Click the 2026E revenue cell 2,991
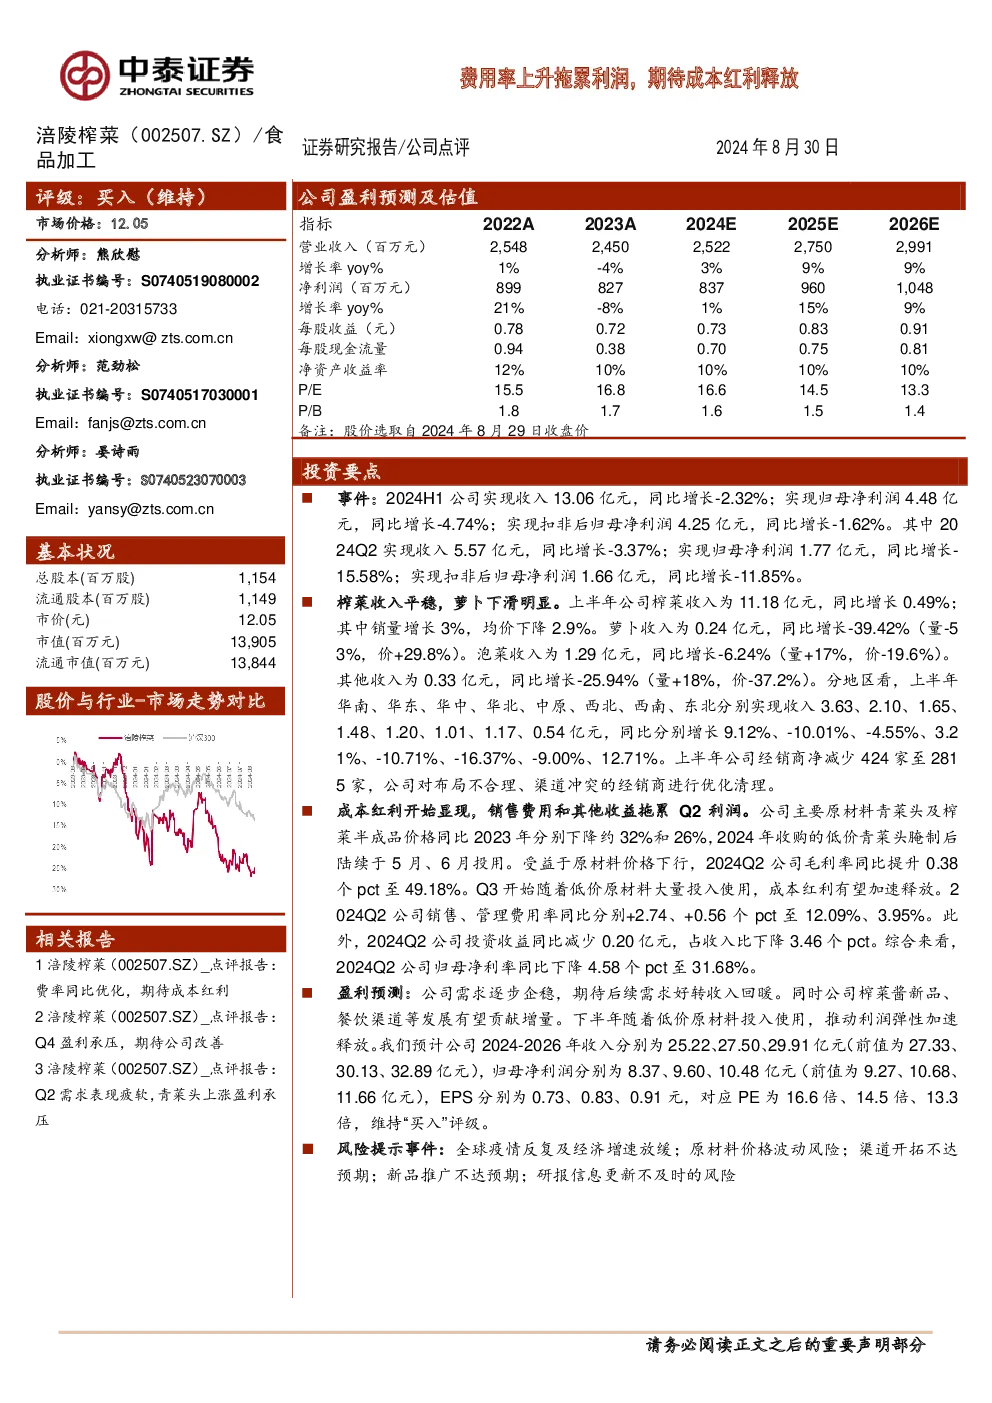 point(914,247)
